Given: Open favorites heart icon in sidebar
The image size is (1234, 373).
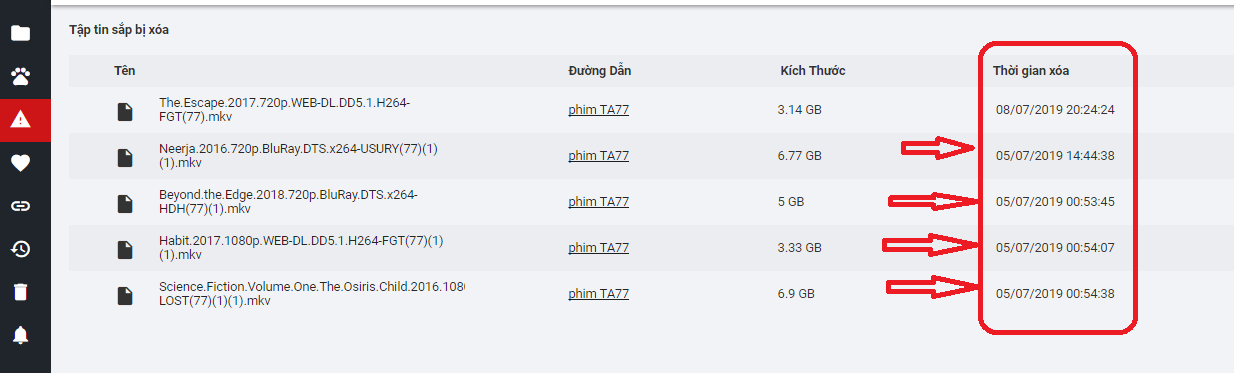Looking at the screenshot, I should coord(20,163).
